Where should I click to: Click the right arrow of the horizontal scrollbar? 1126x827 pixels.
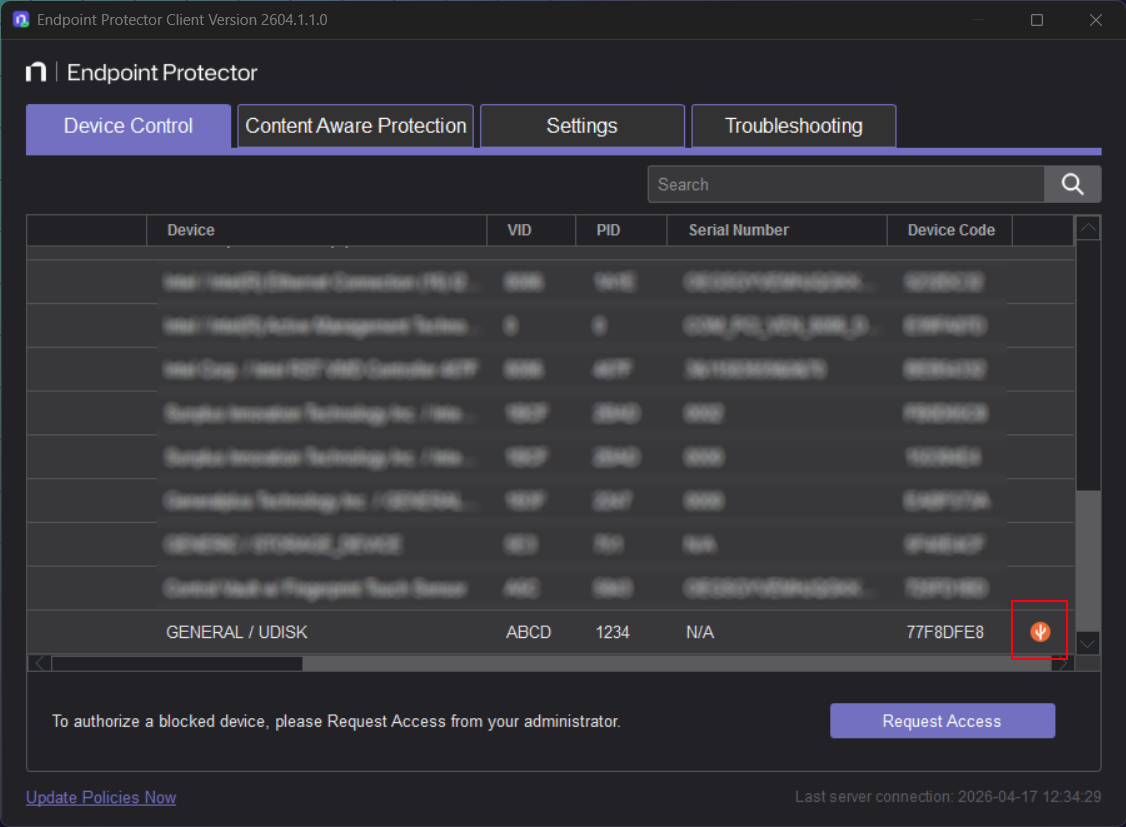click(1062, 662)
